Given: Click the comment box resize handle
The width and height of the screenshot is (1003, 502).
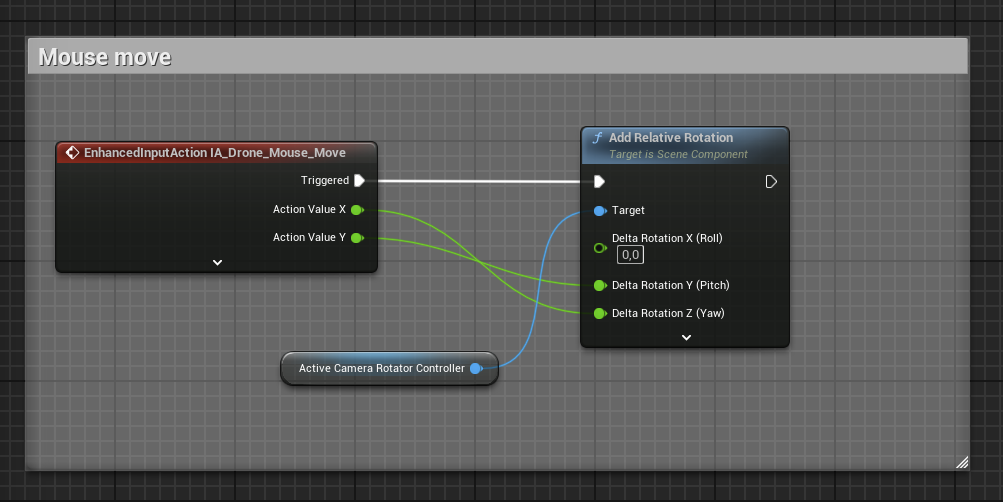Looking at the screenshot, I should point(961,462).
